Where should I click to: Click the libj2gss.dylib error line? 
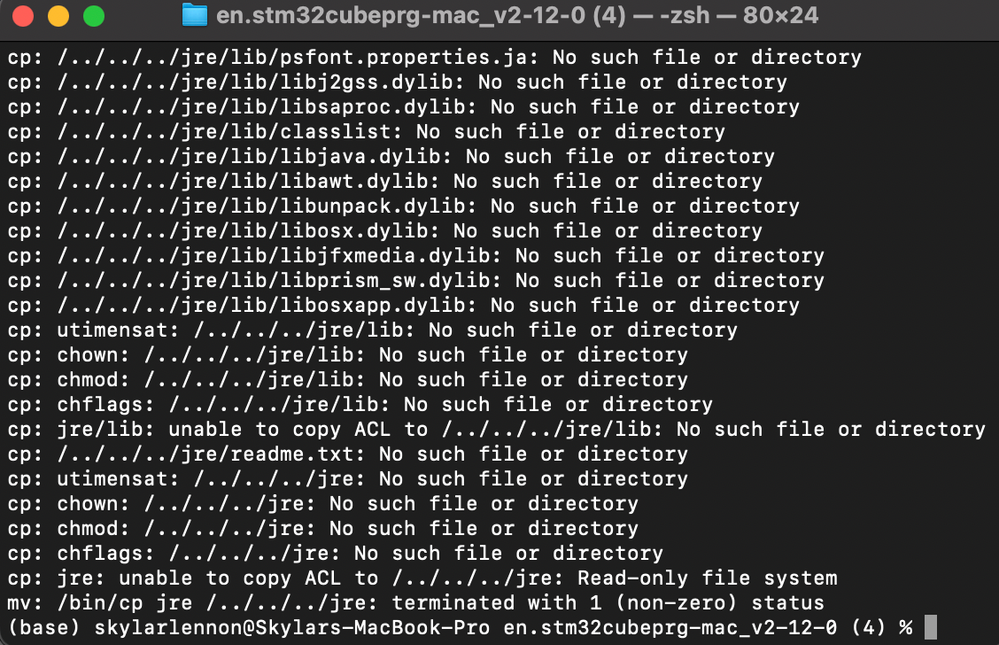click(398, 82)
